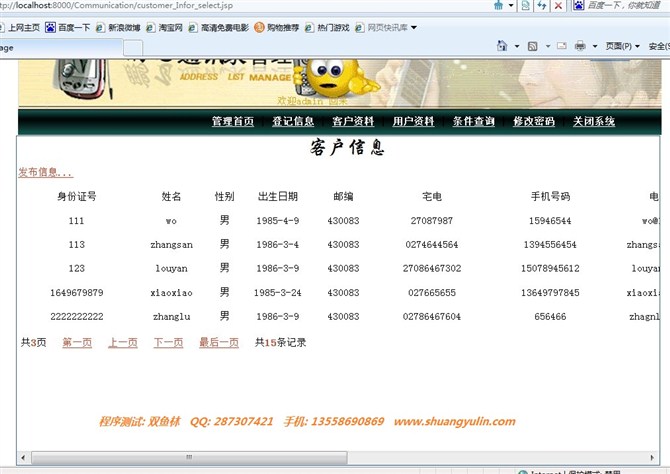This screenshot has width=670, height=474.
Task: Click the red X stop loading icon
Action: (558, 6)
